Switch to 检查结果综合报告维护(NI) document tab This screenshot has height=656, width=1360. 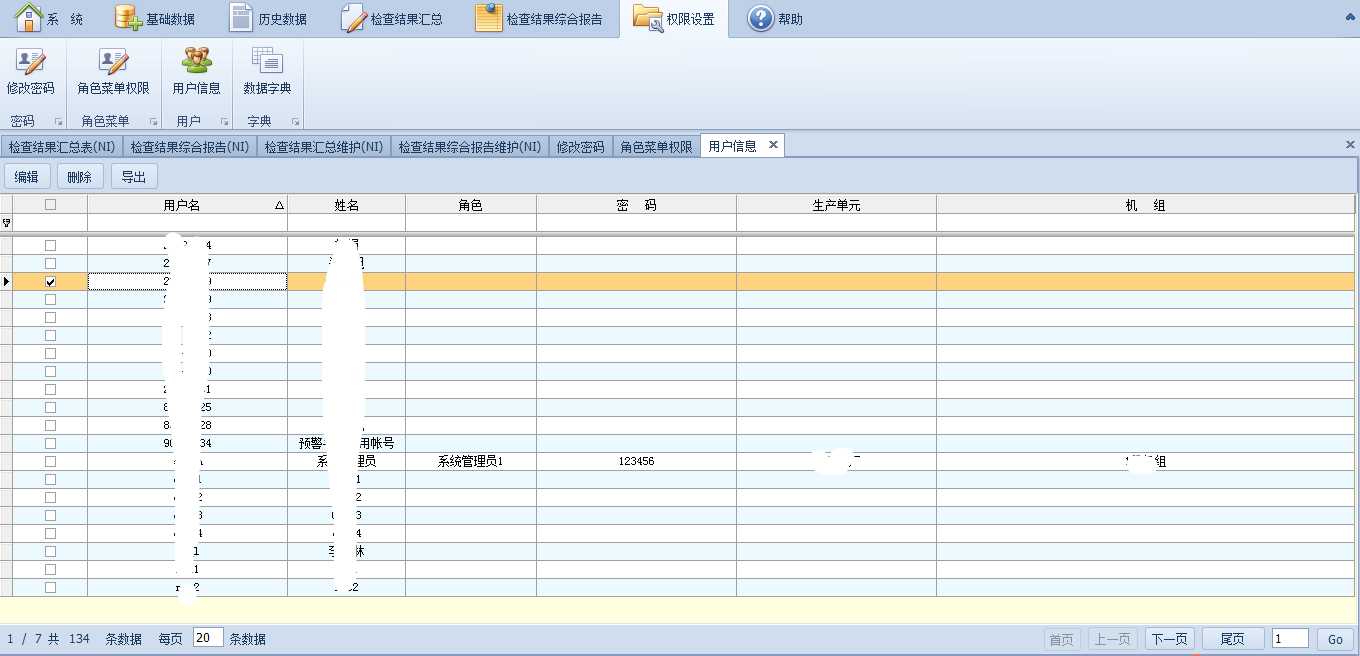tap(470, 147)
